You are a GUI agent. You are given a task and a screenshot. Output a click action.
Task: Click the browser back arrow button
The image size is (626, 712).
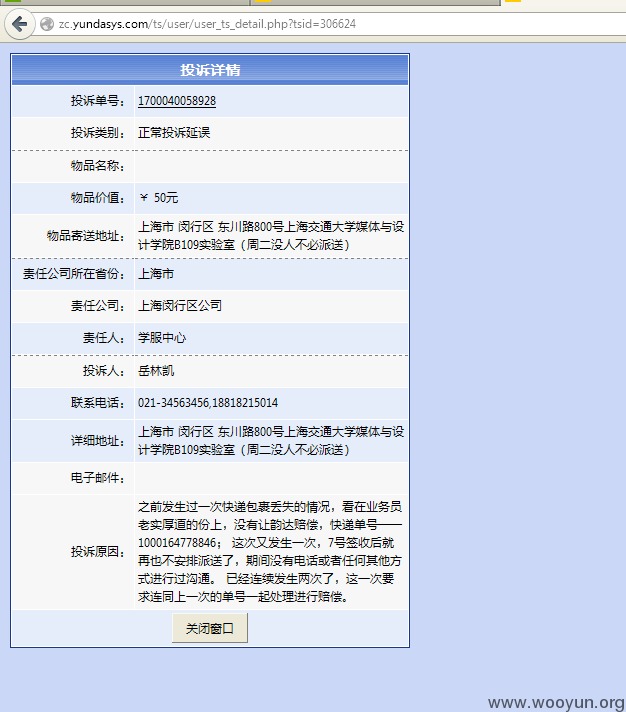coord(20,24)
